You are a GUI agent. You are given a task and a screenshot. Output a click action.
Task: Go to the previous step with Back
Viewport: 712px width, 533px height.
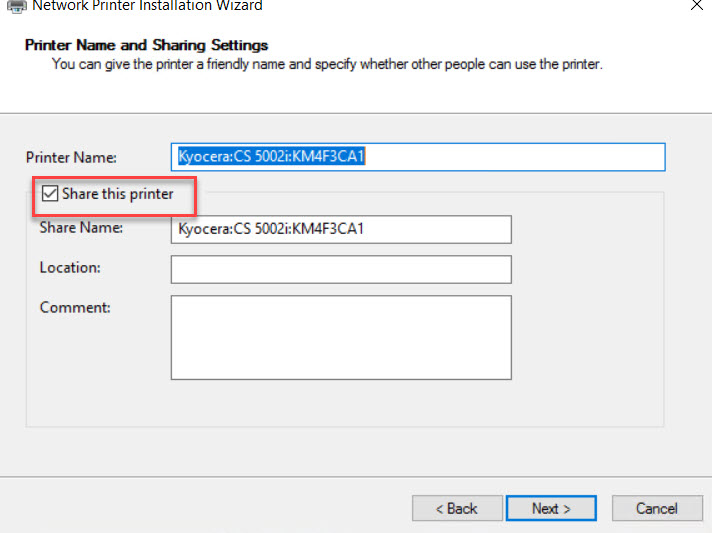(457, 508)
